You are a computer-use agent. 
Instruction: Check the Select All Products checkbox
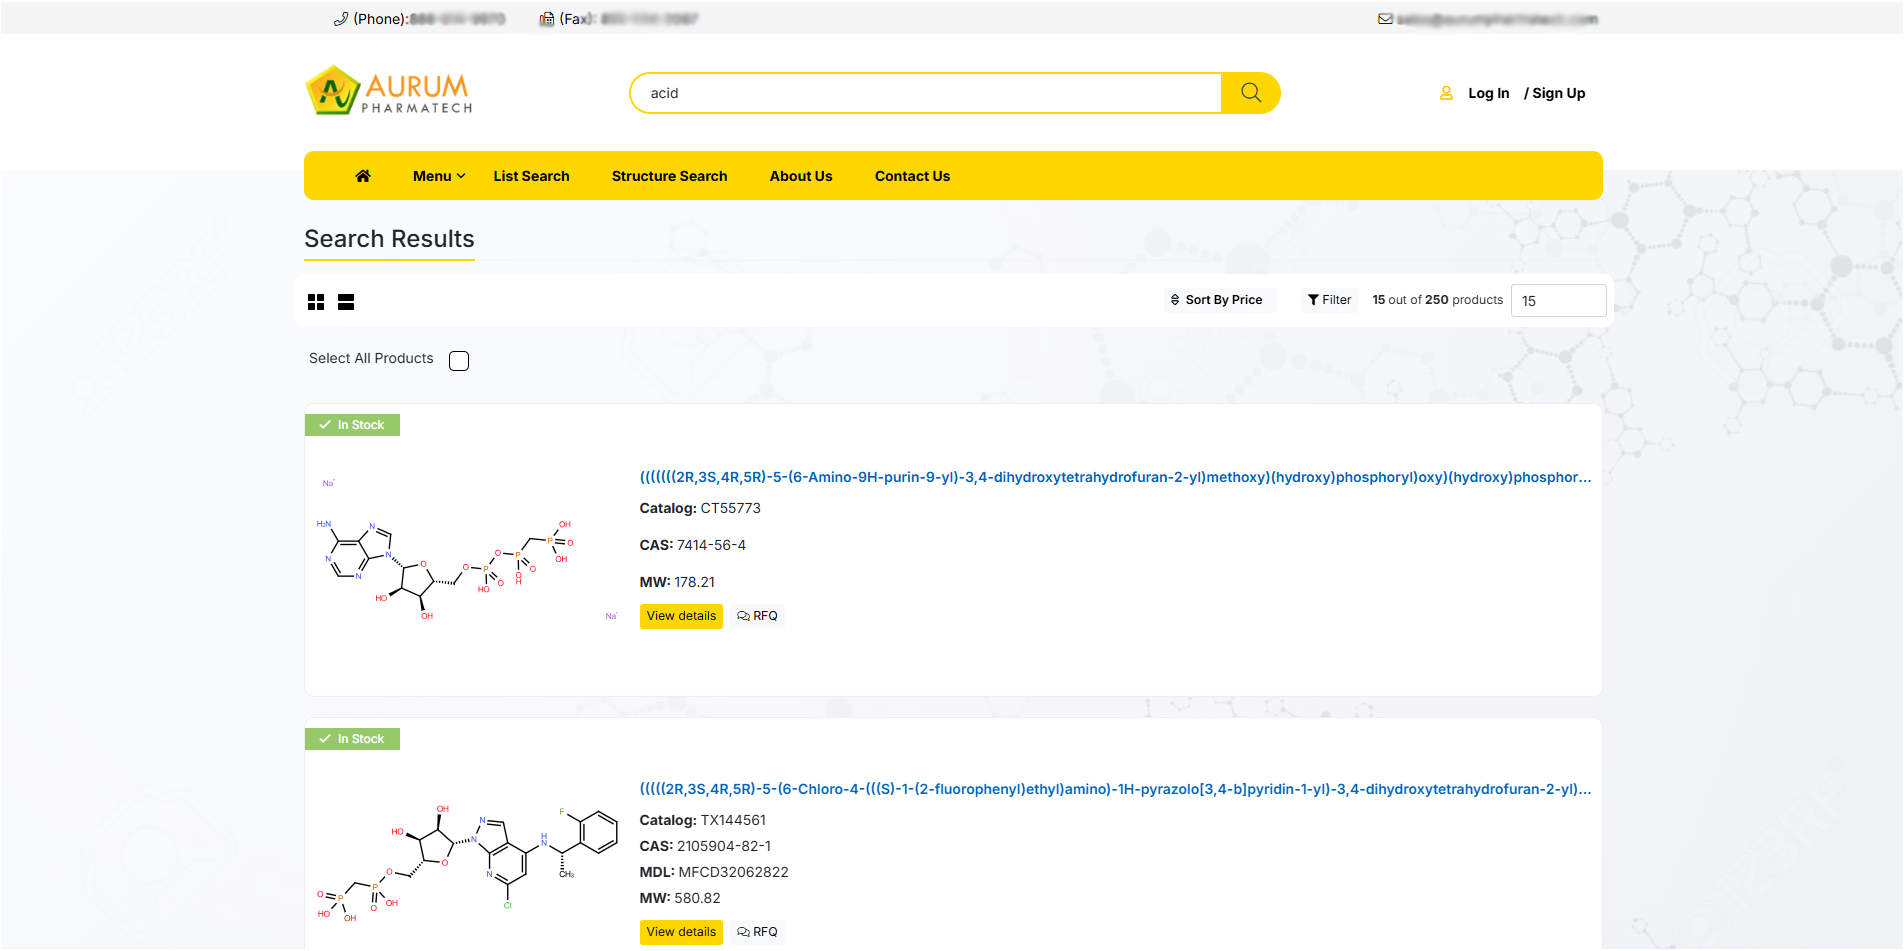(x=459, y=361)
